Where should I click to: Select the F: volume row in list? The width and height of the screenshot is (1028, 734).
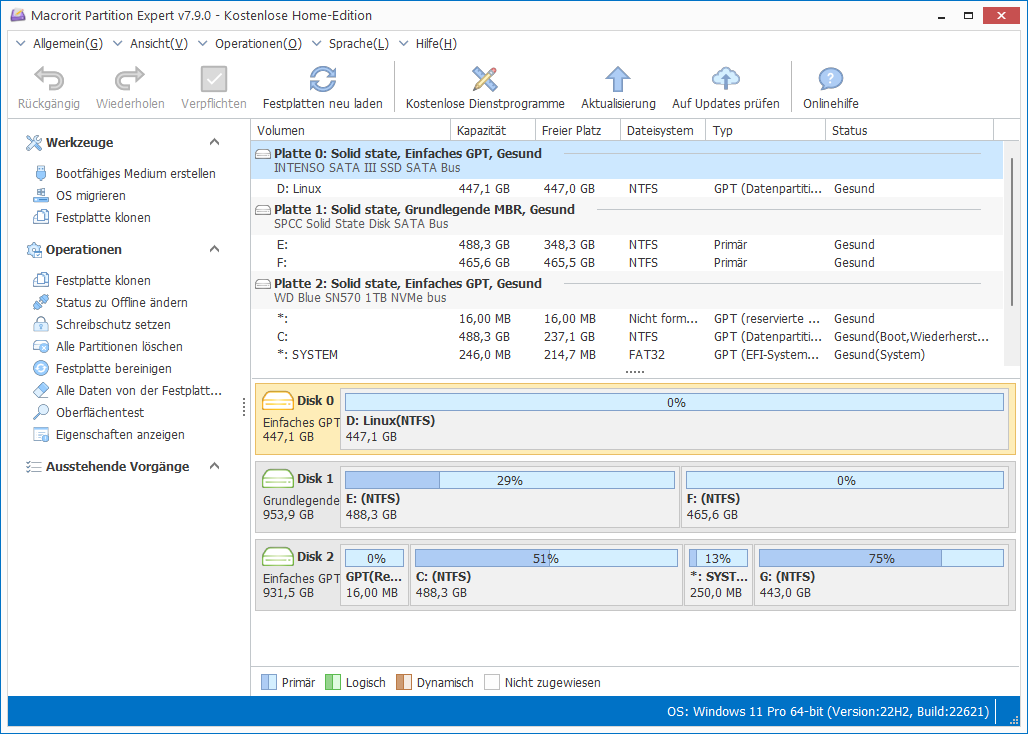pos(627,262)
